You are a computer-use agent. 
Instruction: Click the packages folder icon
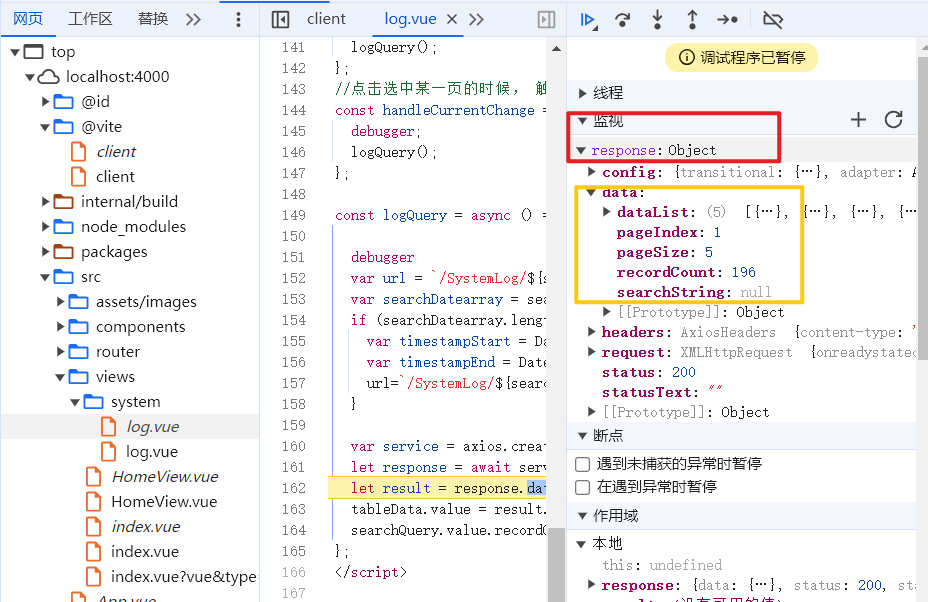point(63,252)
